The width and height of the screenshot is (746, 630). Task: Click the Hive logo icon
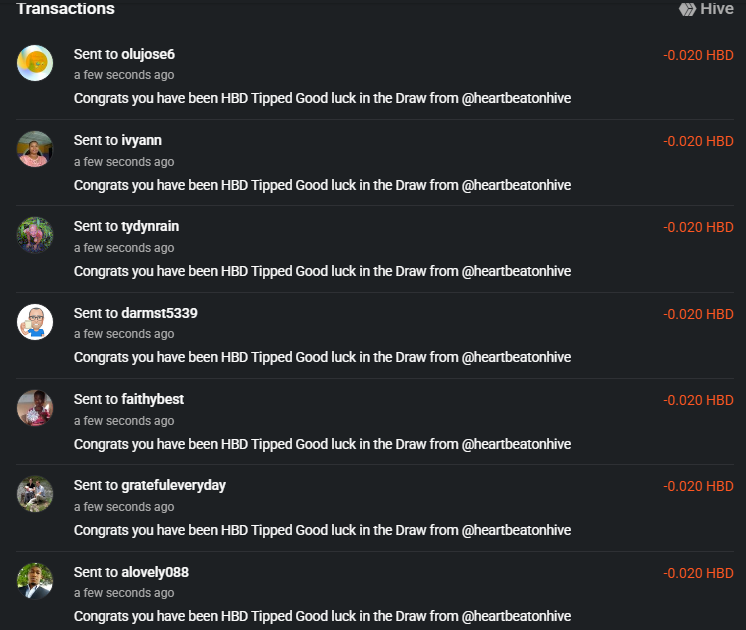pos(688,9)
